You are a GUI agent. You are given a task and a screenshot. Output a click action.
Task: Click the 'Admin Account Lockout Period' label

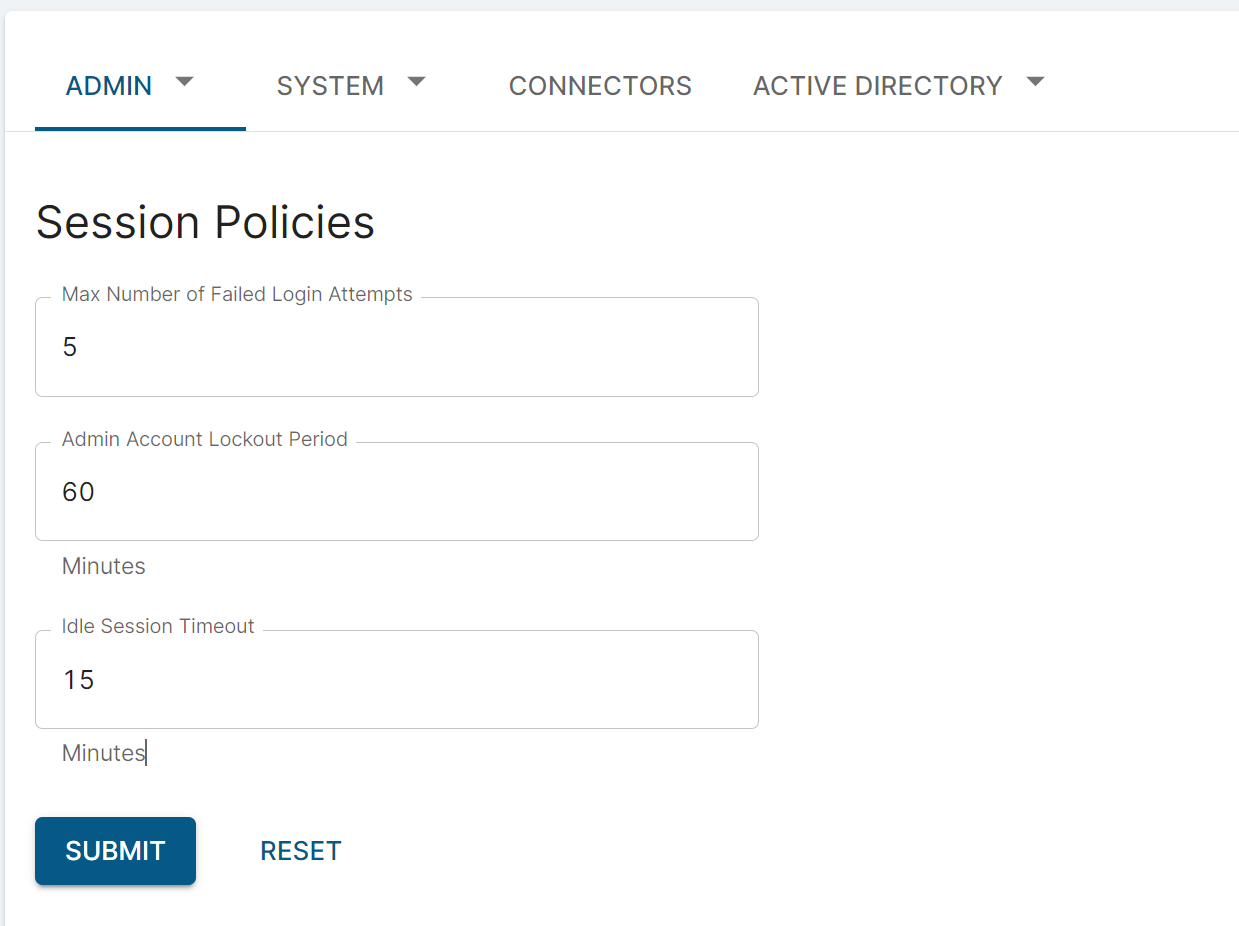pyautogui.click(x=204, y=439)
